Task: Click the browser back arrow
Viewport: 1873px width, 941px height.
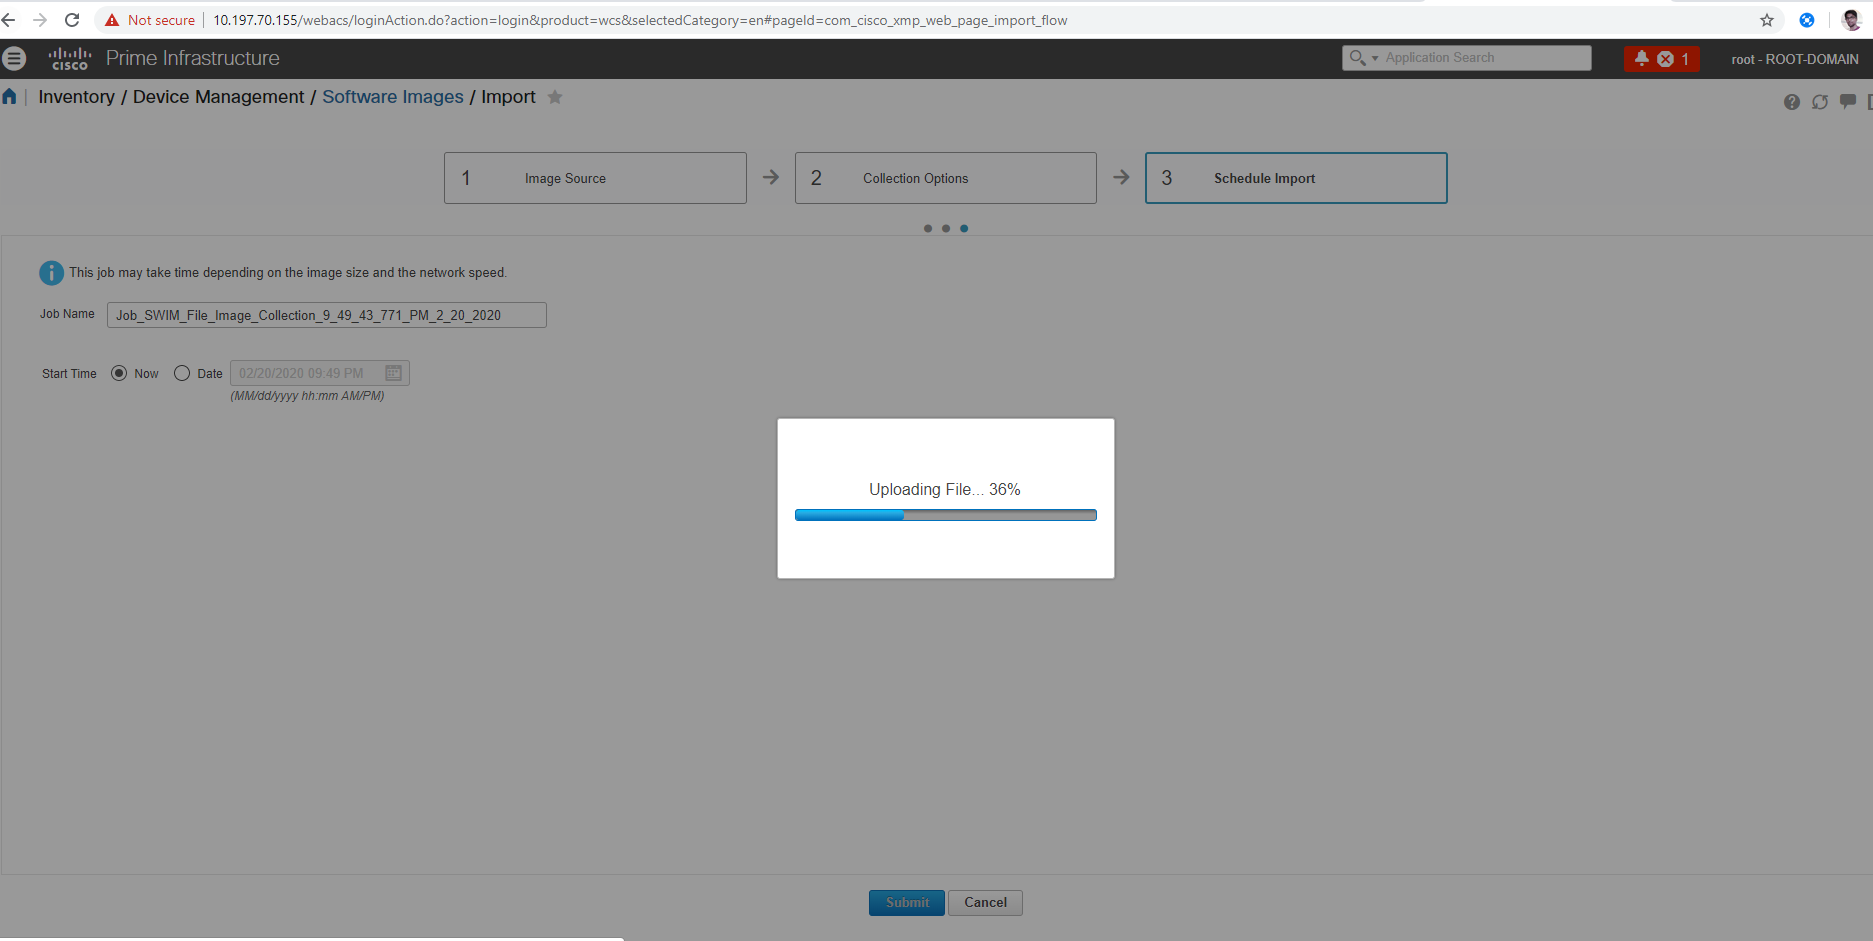Action: (x=9, y=20)
